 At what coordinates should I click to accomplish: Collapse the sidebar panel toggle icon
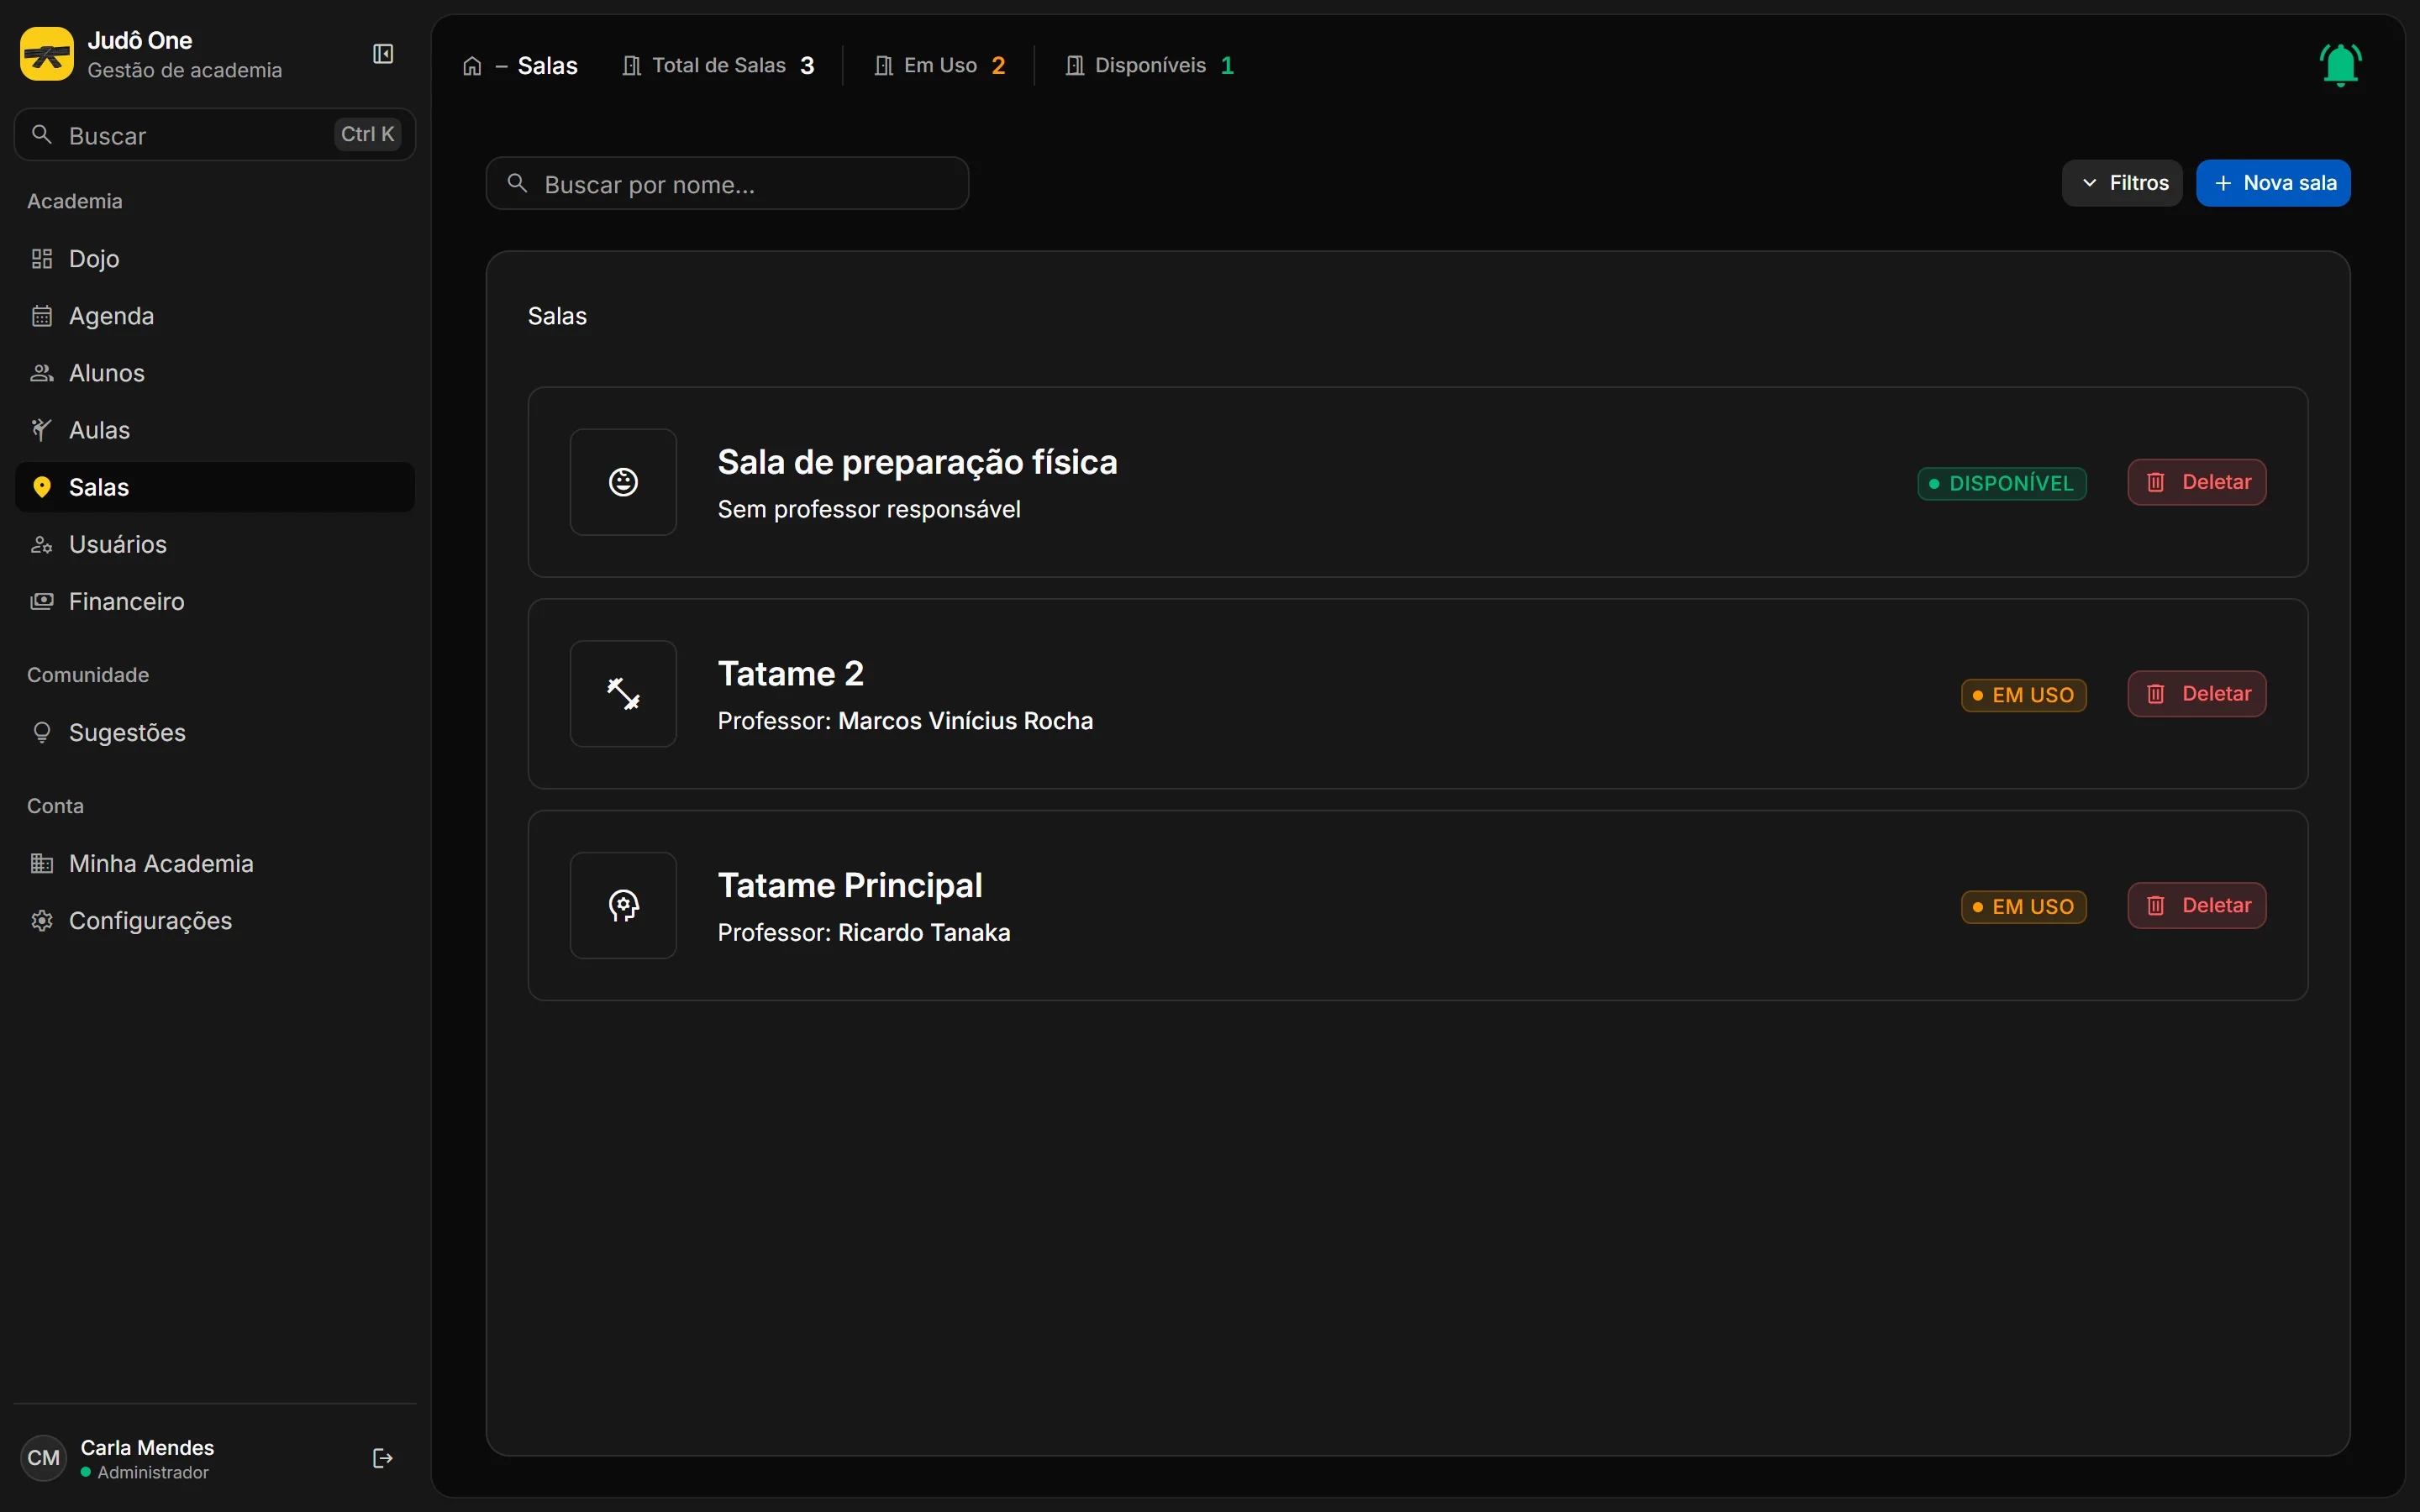coord(383,54)
